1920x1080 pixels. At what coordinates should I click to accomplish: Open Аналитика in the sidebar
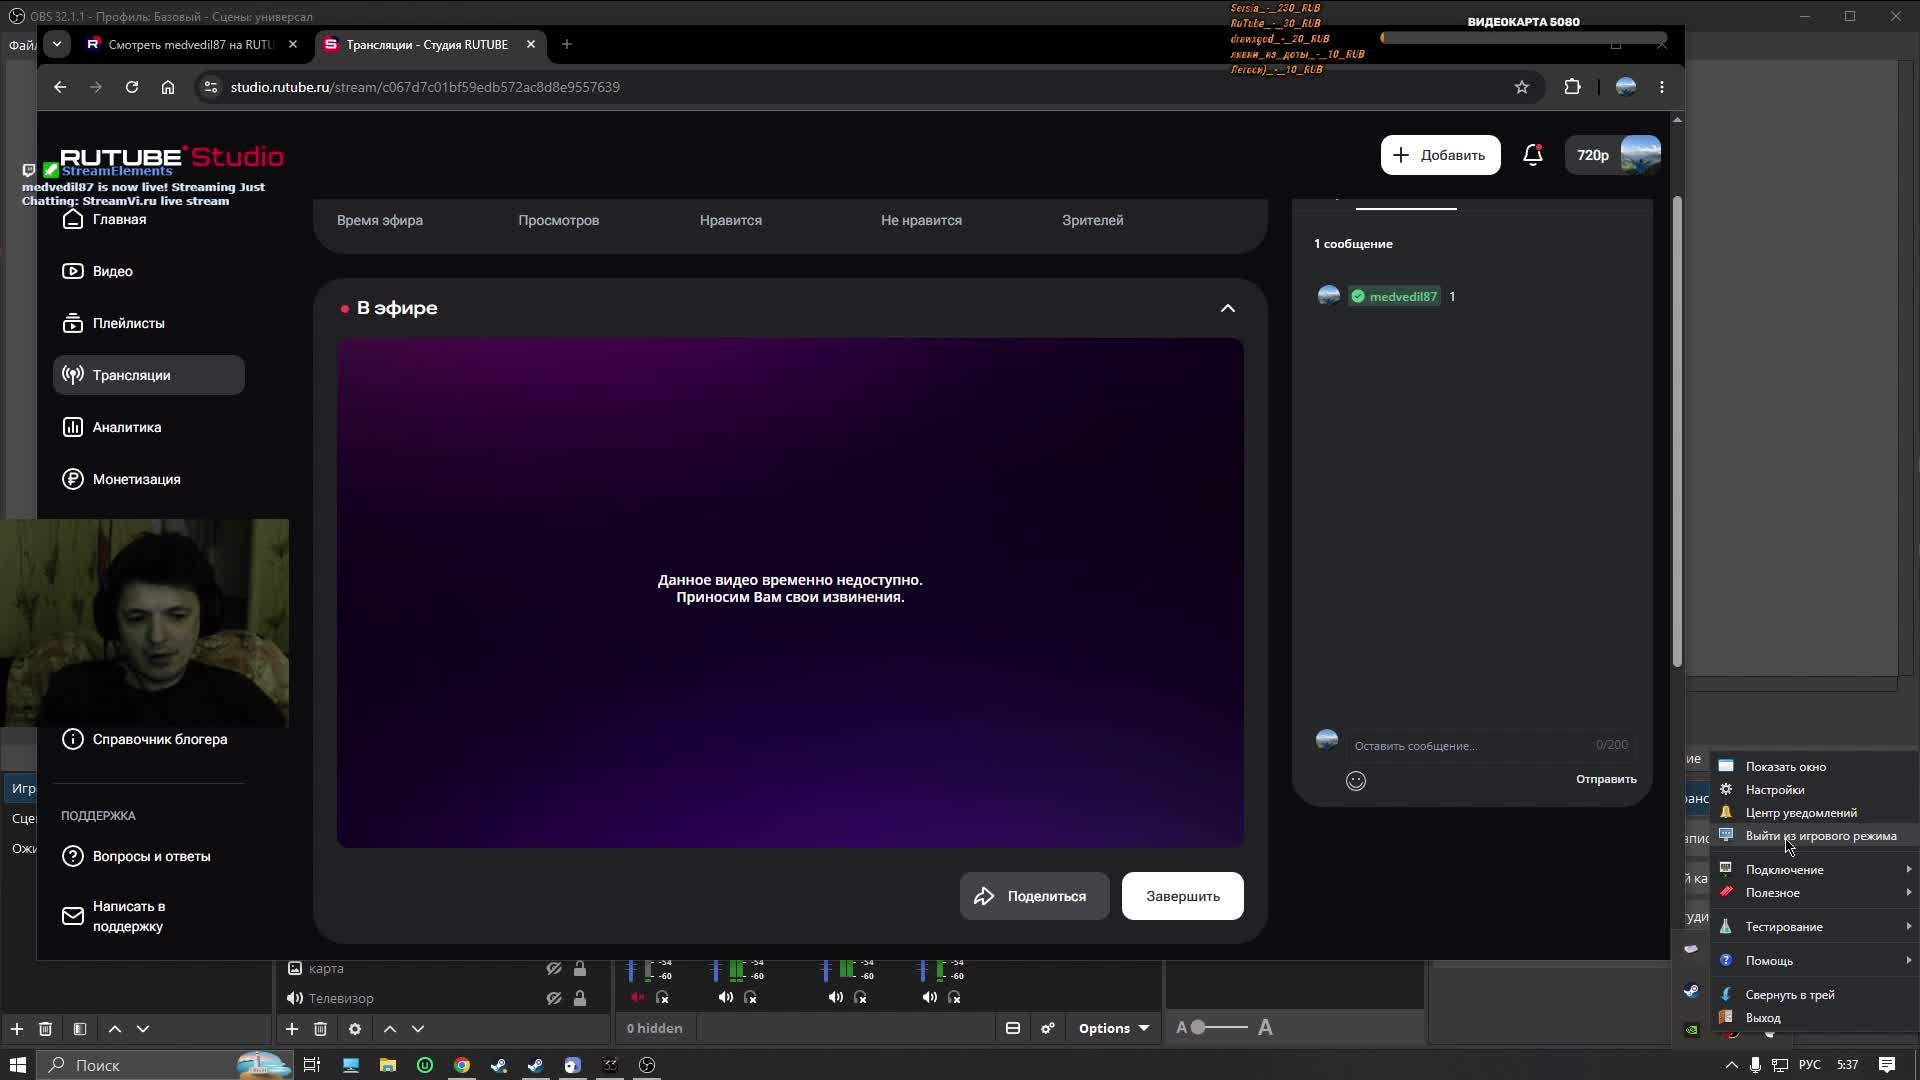tap(148, 427)
